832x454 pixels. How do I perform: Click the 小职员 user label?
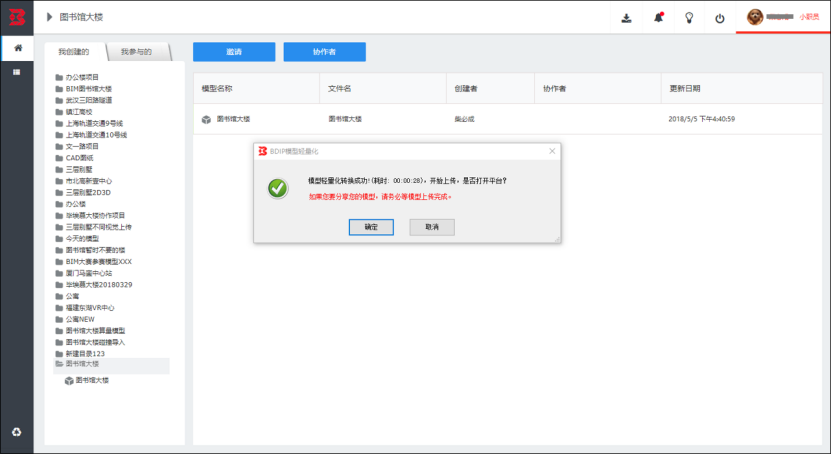[x=809, y=17]
